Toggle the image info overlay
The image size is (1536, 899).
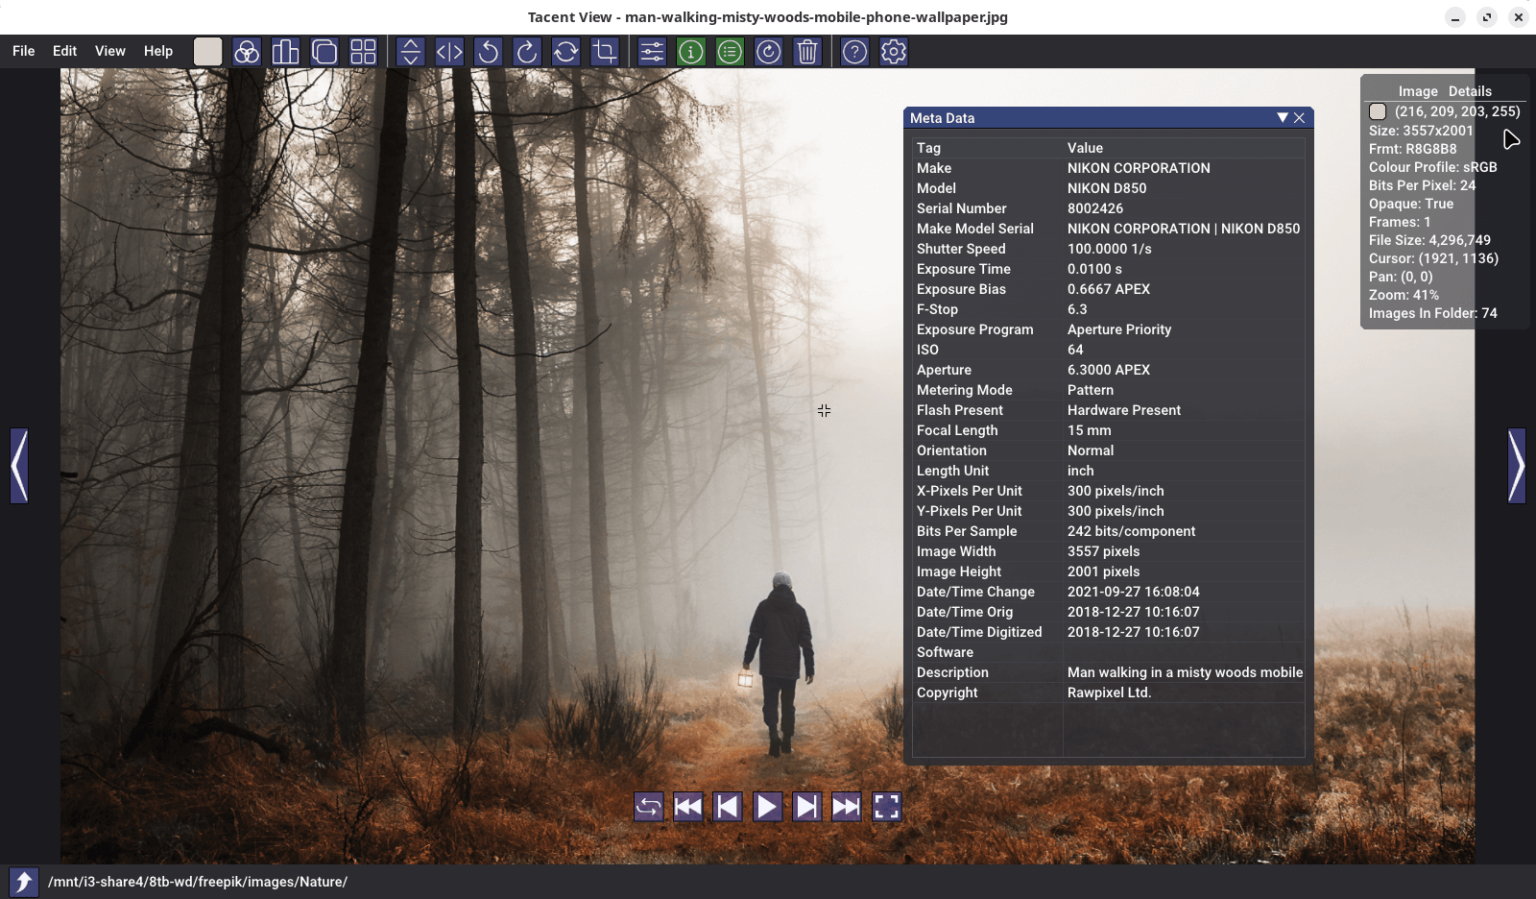[x=691, y=51]
